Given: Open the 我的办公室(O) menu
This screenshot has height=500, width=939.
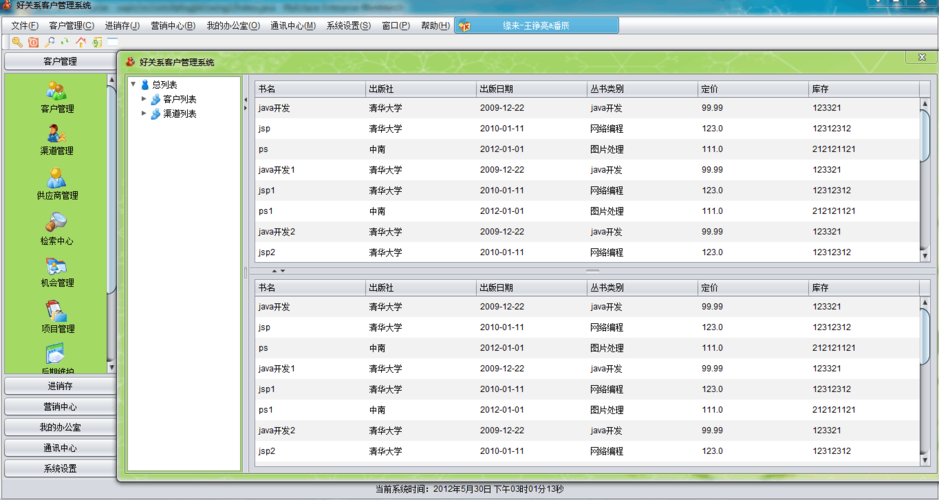Looking at the screenshot, I should [233, 26].
